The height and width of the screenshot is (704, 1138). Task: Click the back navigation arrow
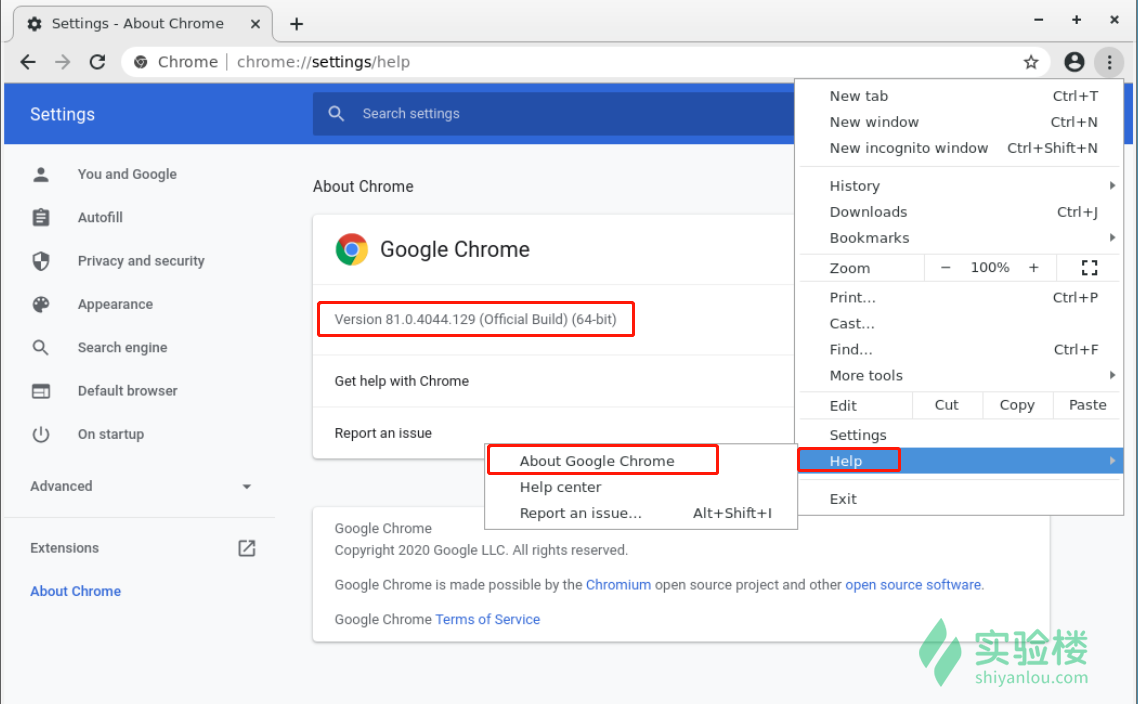(x=28, y=62)
